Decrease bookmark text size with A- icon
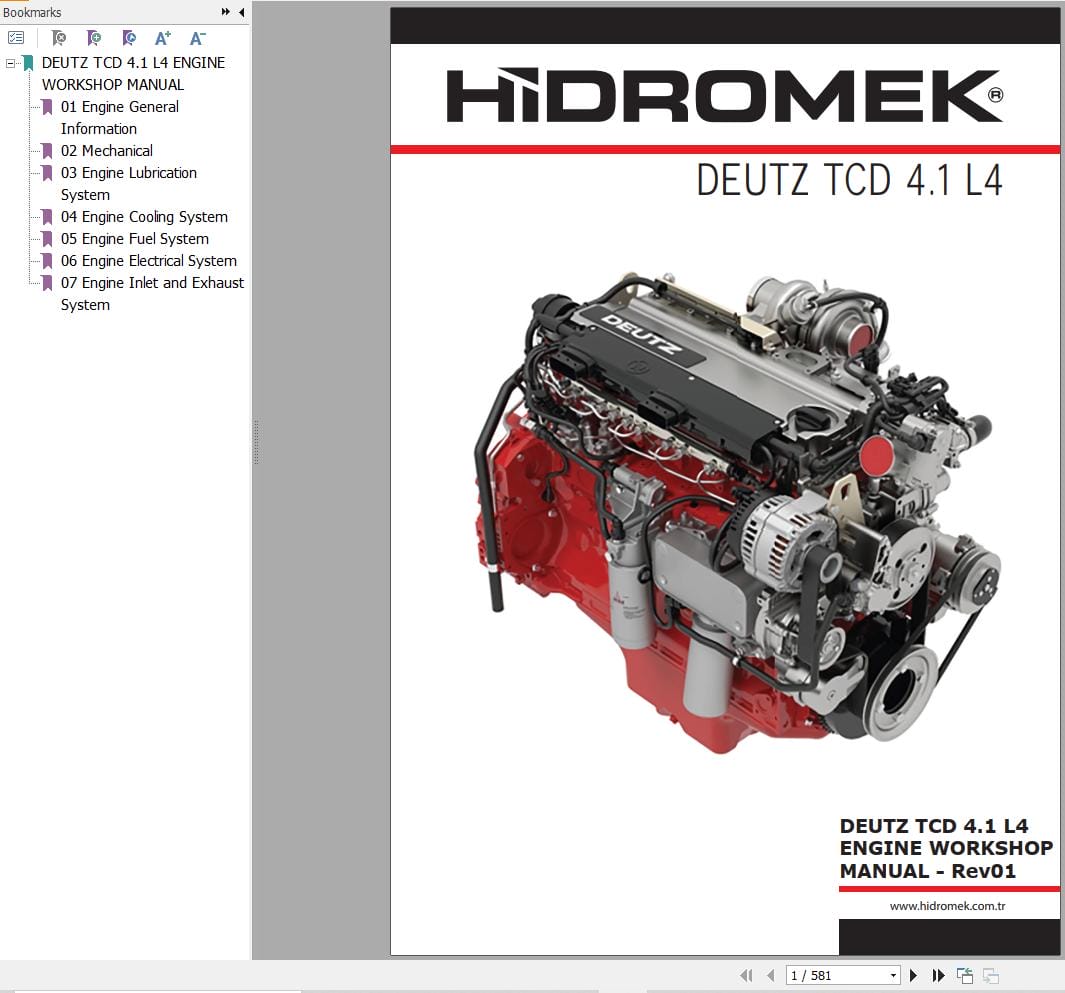This screenshot has height=993, width=1065. (x=196, y=37)
